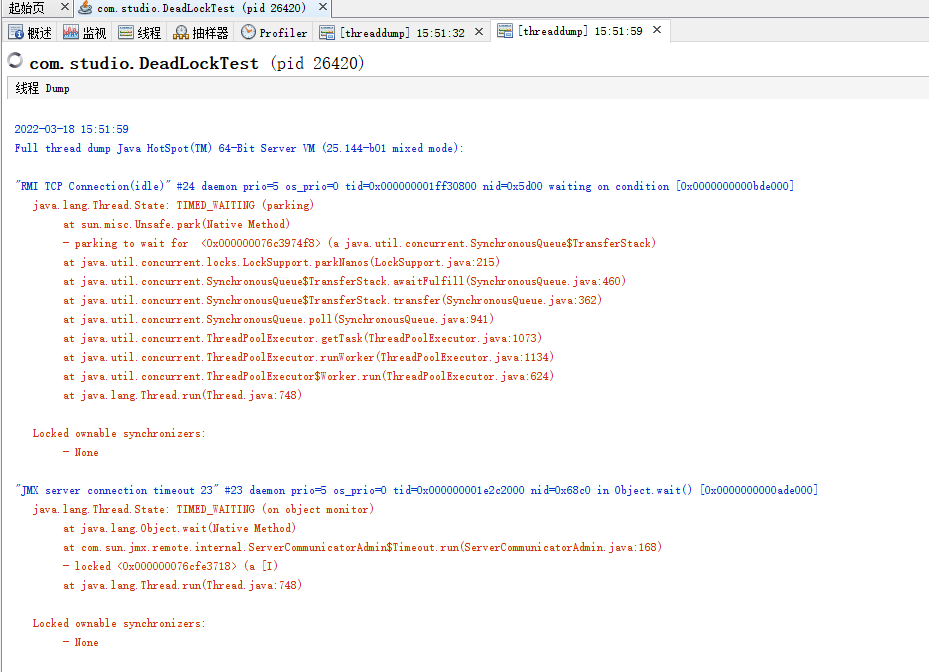Click the coffee cup icon on DeadLockTest tab
This screenshot has height=672, width=929.
87,8
